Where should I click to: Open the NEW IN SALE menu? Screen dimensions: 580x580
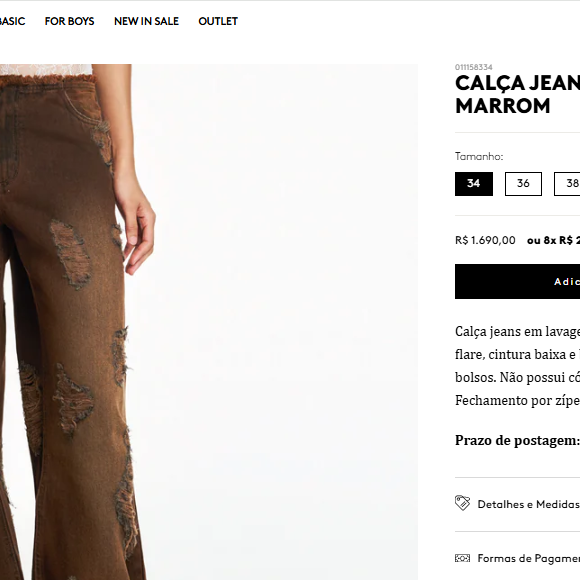pos(146,21)
